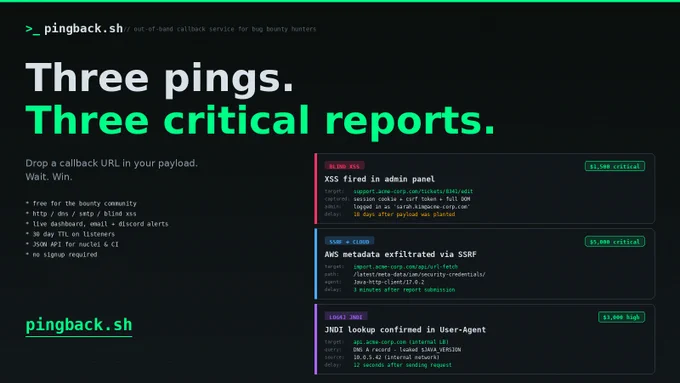680x383 pixels.
Task: Click '3 minutes after report submission'
Action: (x=404, y=290)
